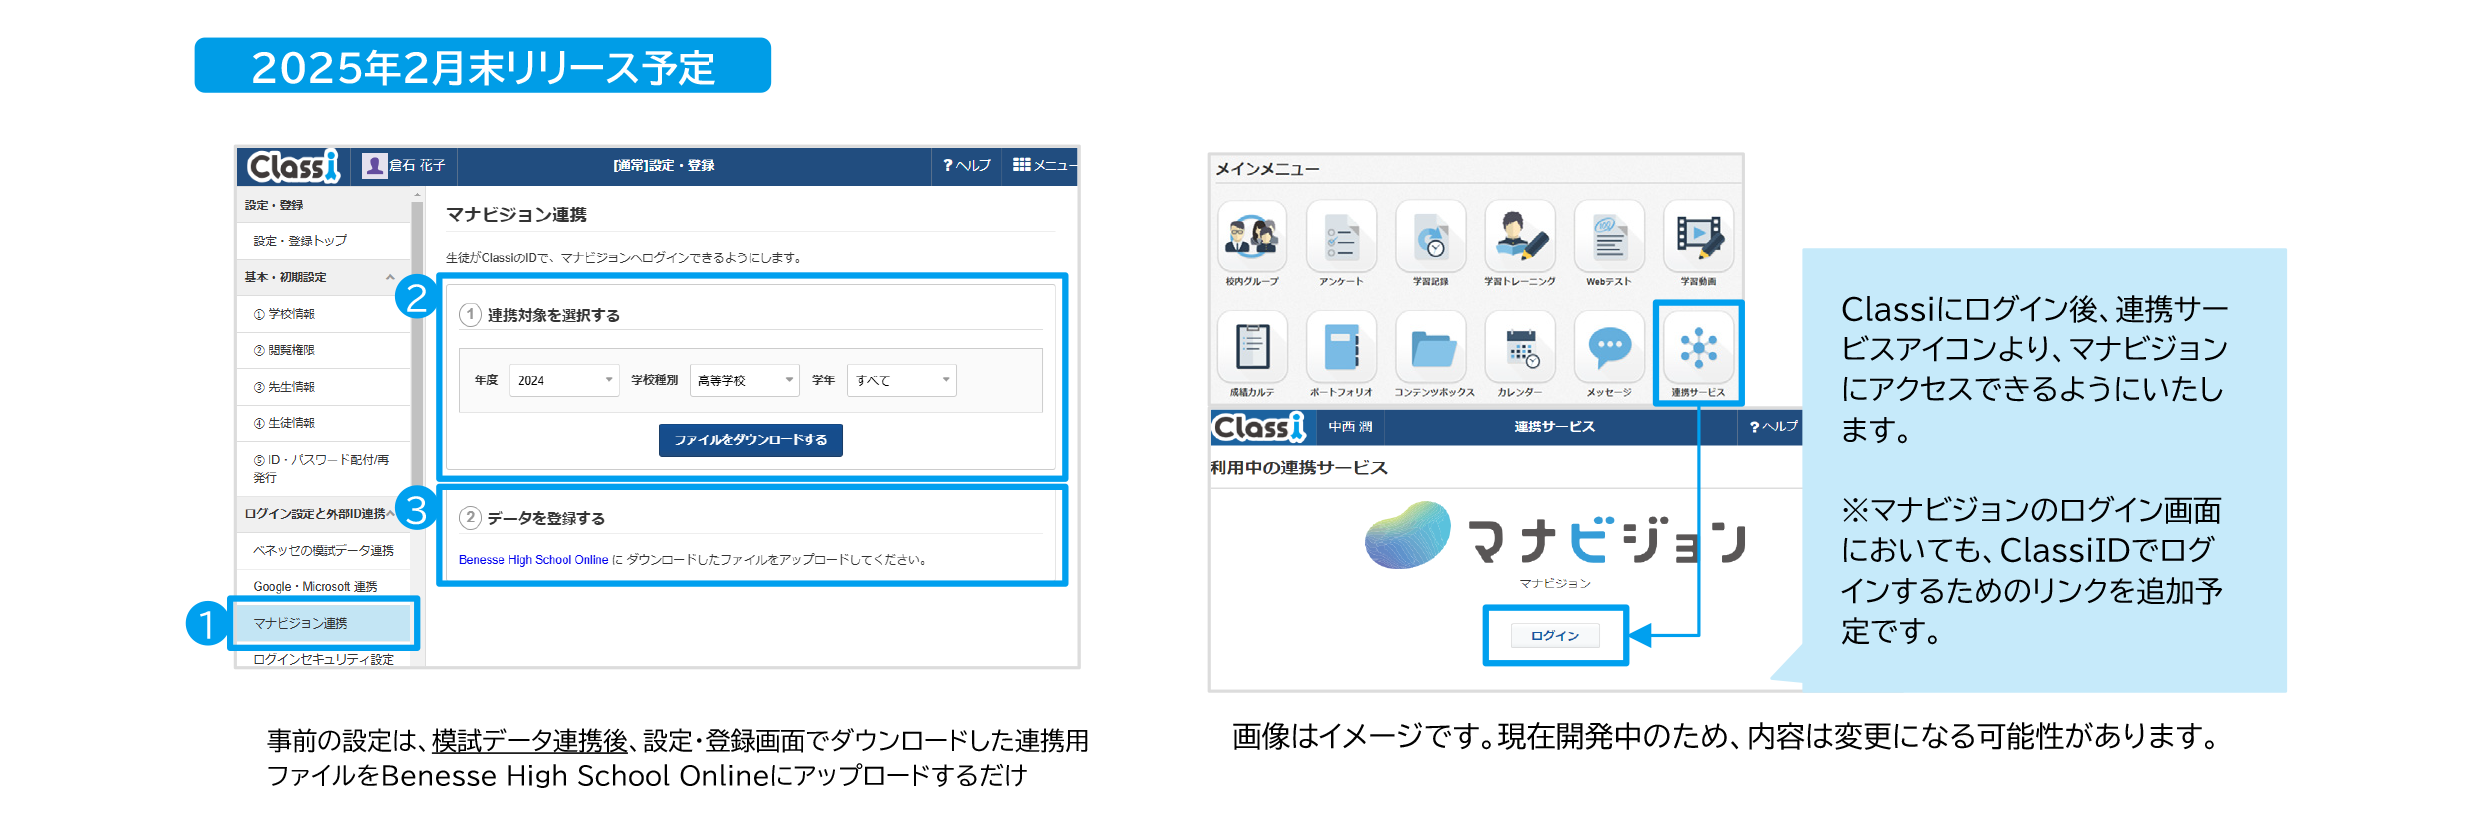Viewport: 2480px width, 822px height.
Task: Open ヘルプ in the settings header
Action: click(966, 165)
